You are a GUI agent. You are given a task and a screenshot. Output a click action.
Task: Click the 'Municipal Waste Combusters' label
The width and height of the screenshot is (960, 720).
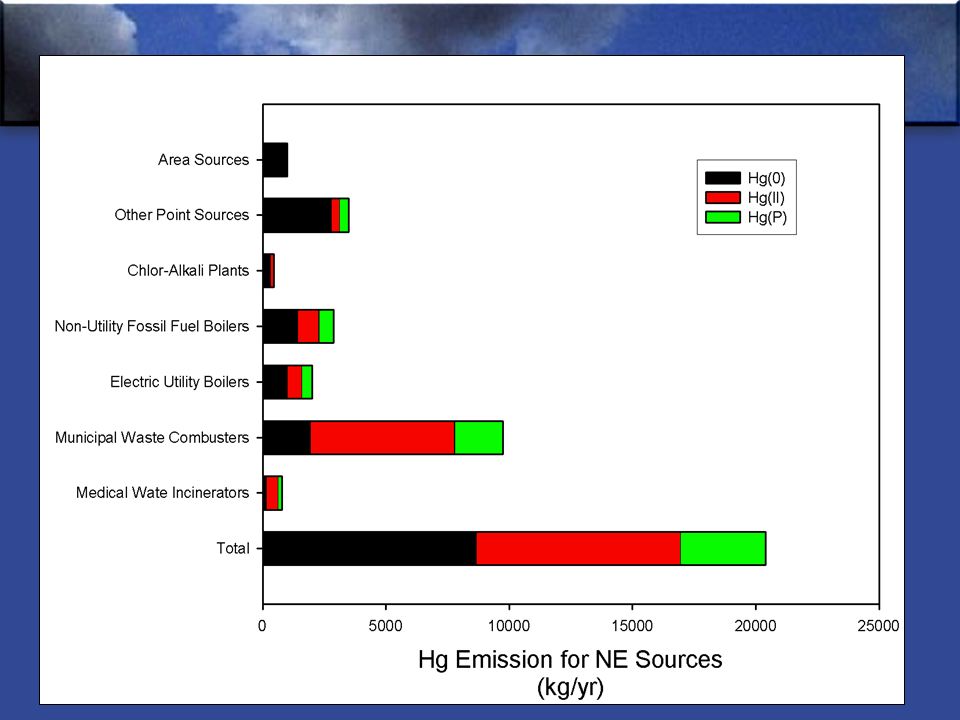(x=152, y=437)
